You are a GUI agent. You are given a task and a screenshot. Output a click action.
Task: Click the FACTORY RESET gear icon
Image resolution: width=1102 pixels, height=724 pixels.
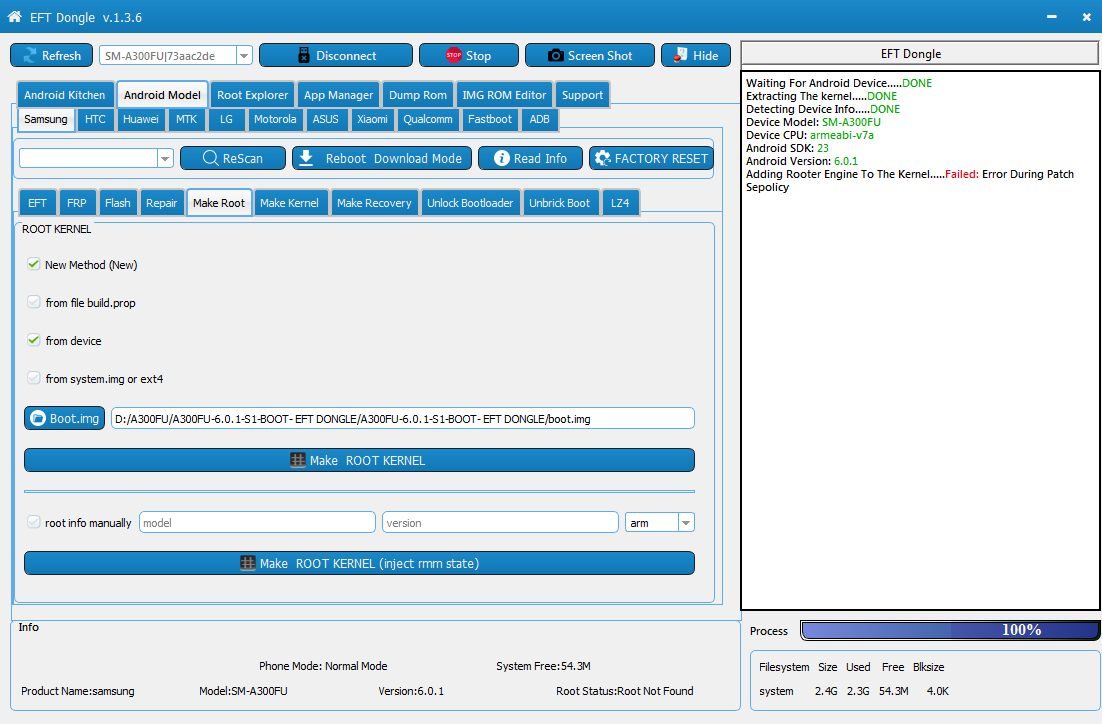pyautogui.click(x=602, y=158)
